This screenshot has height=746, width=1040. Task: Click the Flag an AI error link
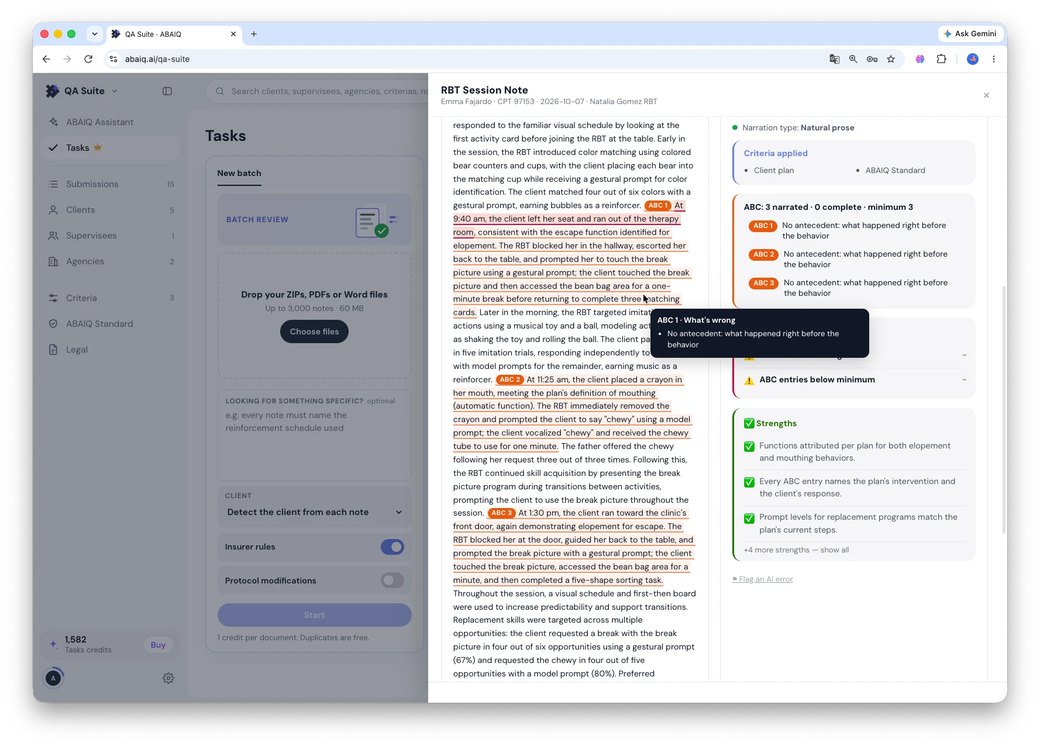pos(763,579)
